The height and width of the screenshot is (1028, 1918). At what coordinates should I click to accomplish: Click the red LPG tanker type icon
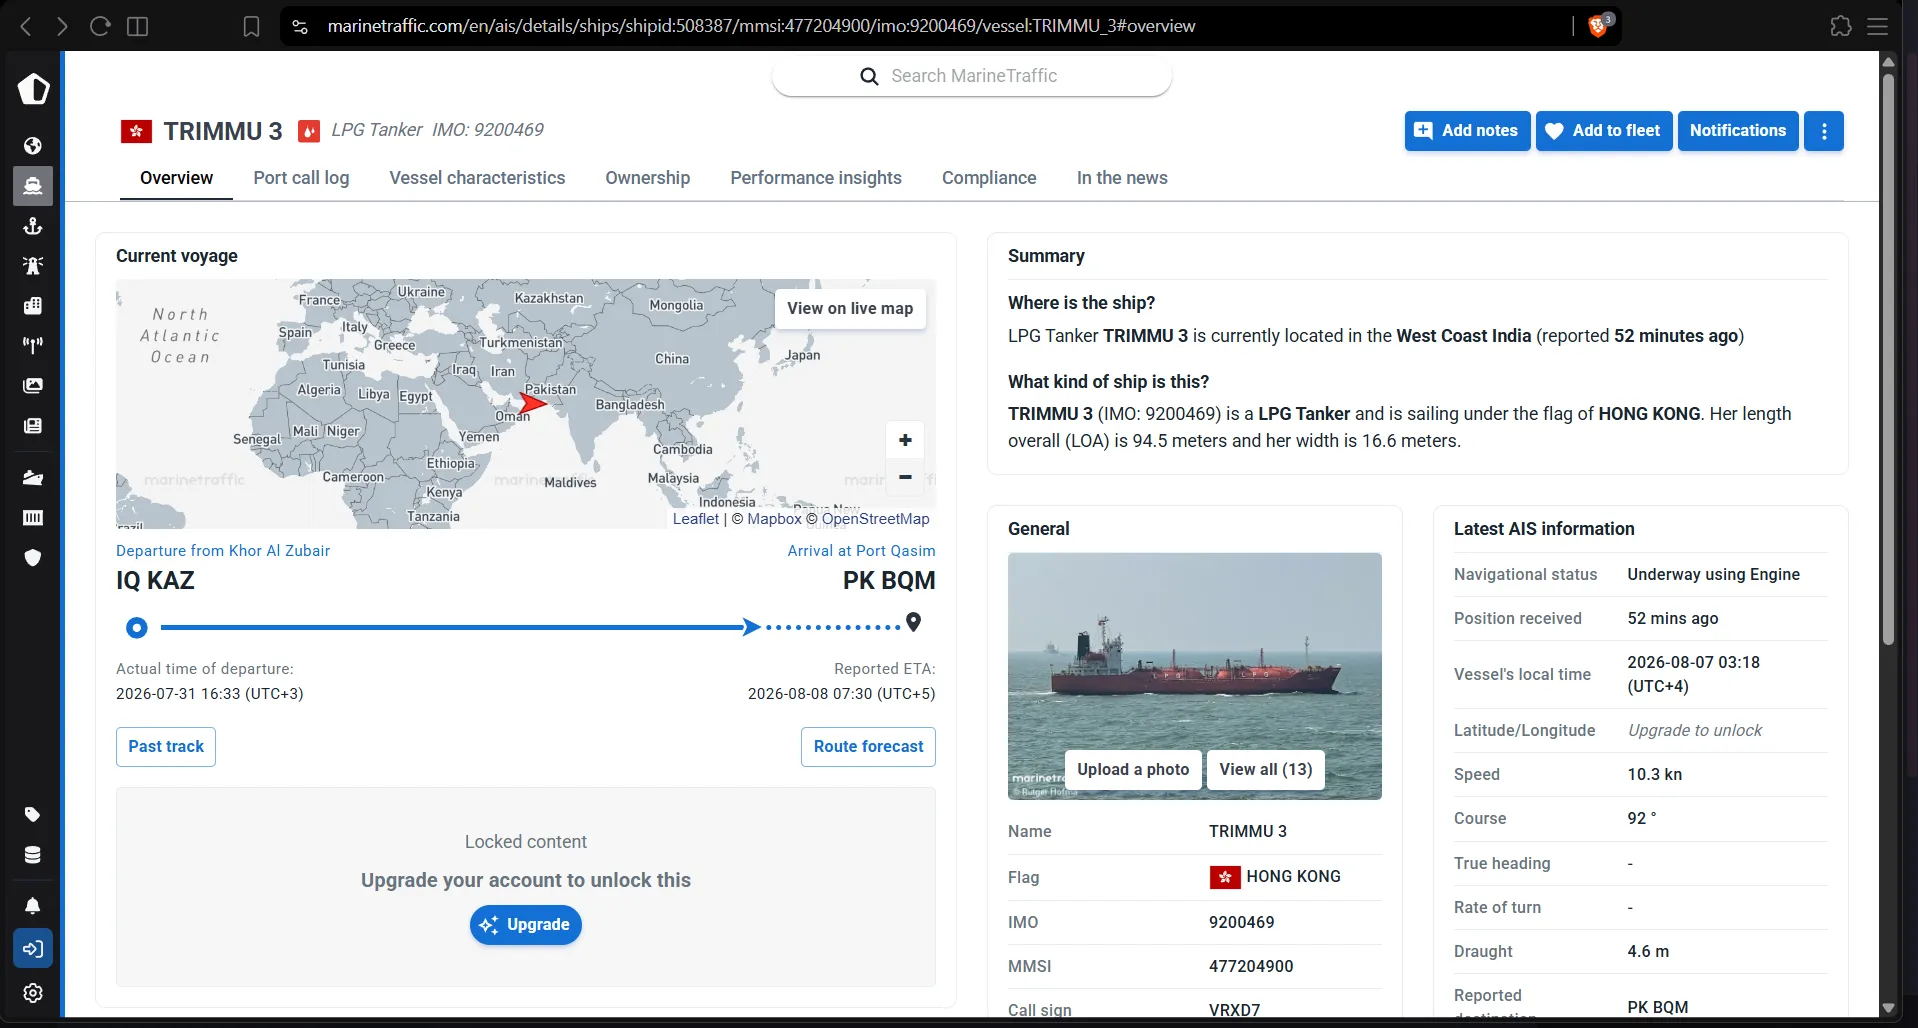pyautogui.click(x=309, y=131)
